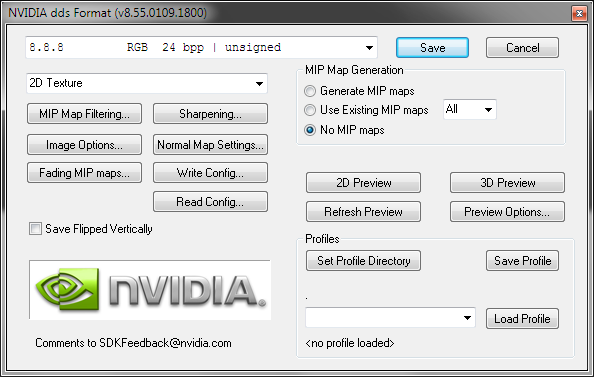Click Set Profile Directory button
This screenshot has height=377, width=594.
click(x=363, y=261)
